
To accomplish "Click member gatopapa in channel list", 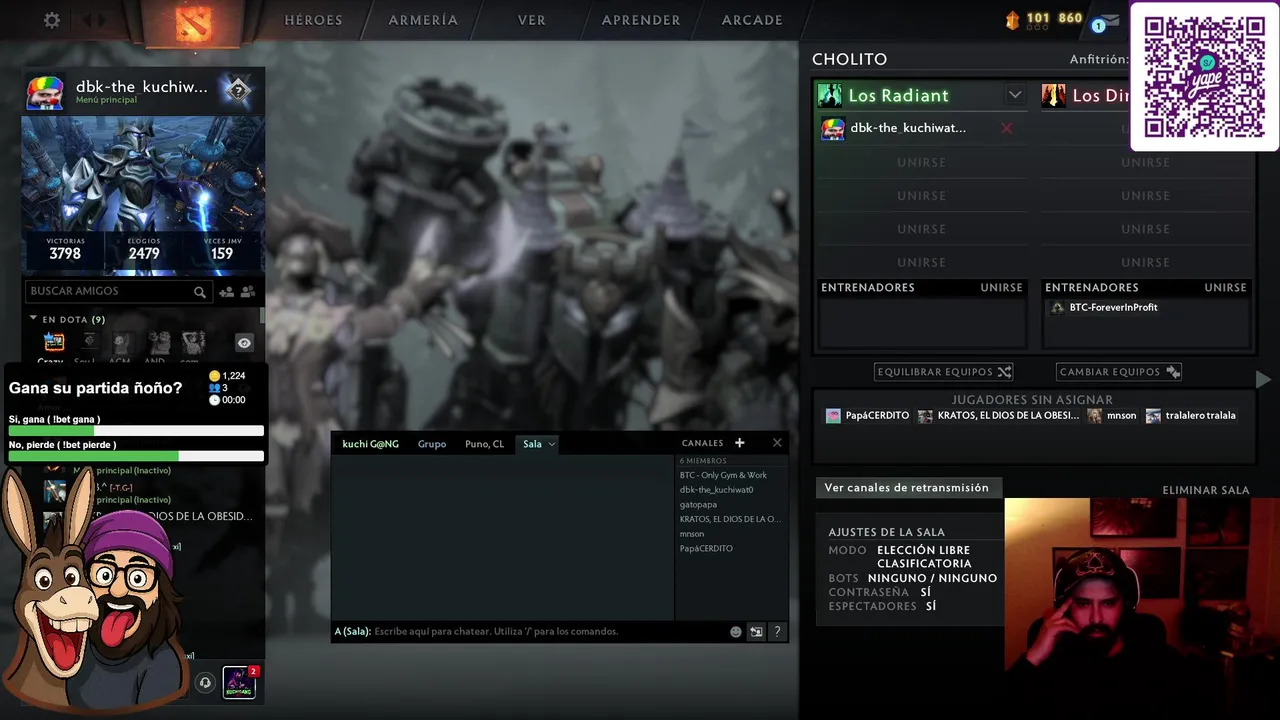I will click(698, 505).
